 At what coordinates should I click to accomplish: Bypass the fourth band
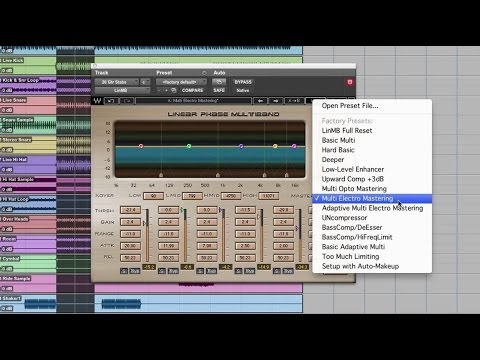250,271
